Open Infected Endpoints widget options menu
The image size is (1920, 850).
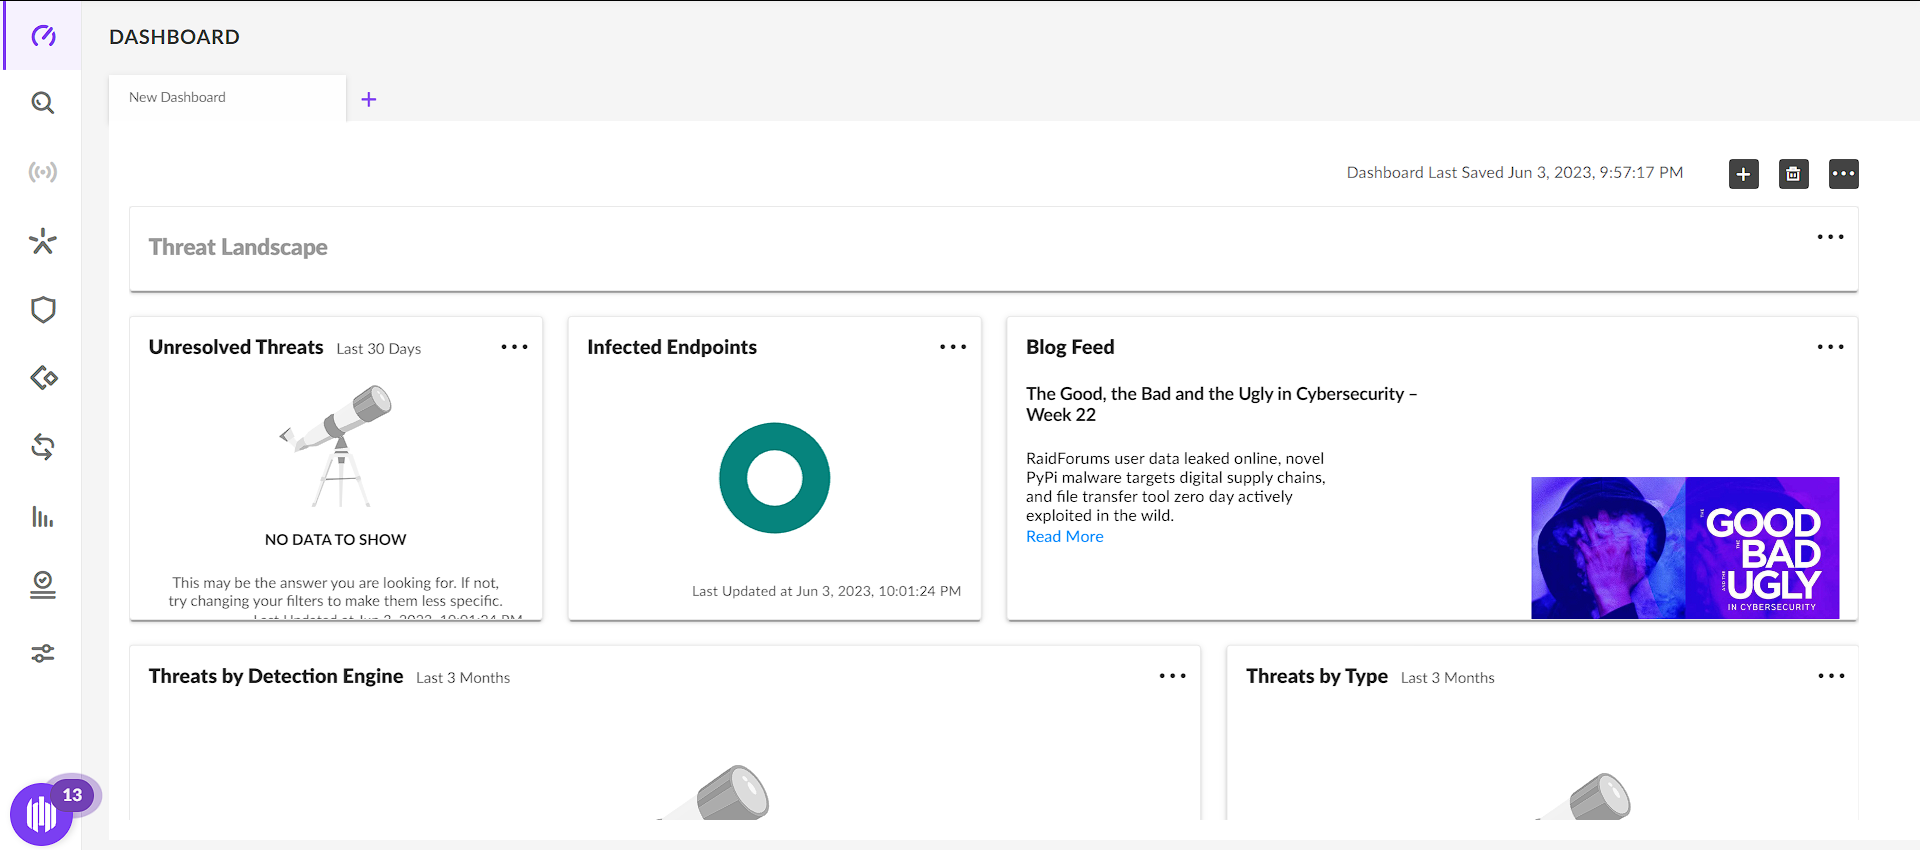952,347
